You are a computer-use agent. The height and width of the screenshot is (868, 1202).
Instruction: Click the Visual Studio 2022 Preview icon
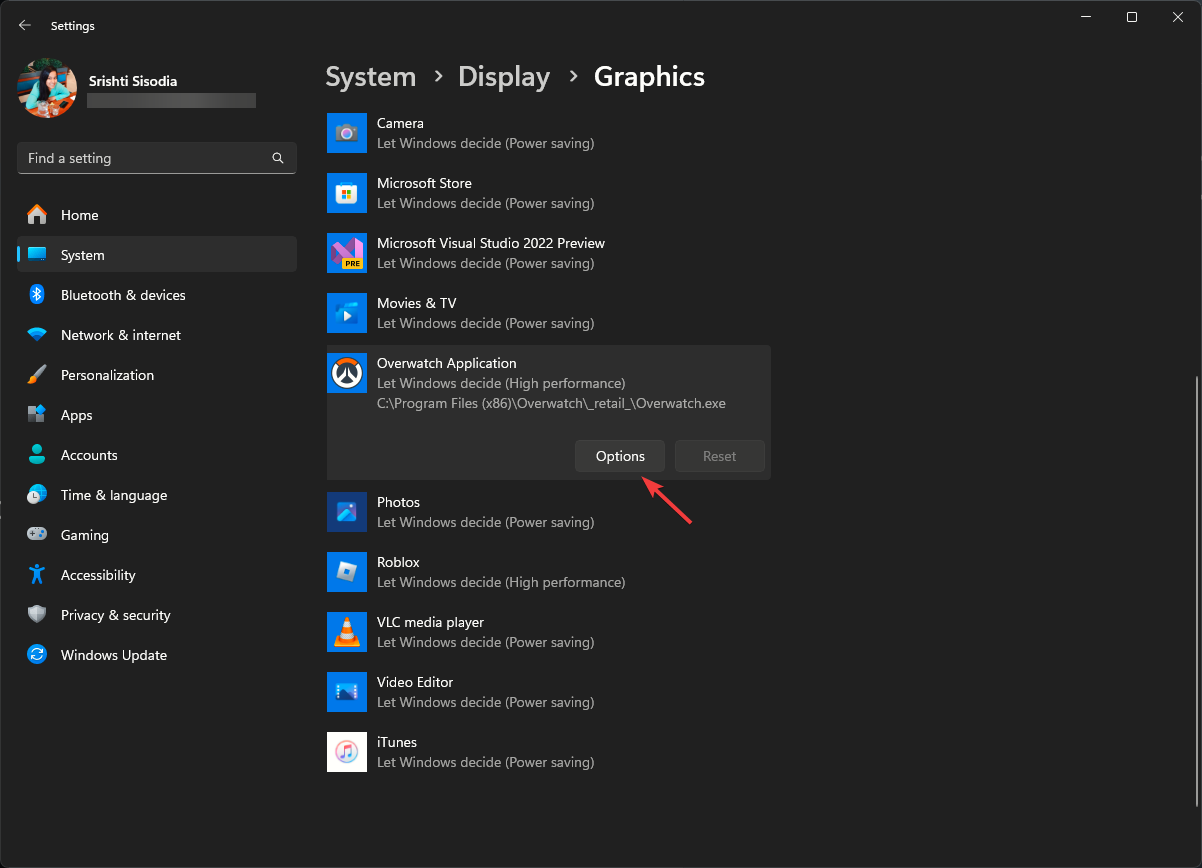347,253
